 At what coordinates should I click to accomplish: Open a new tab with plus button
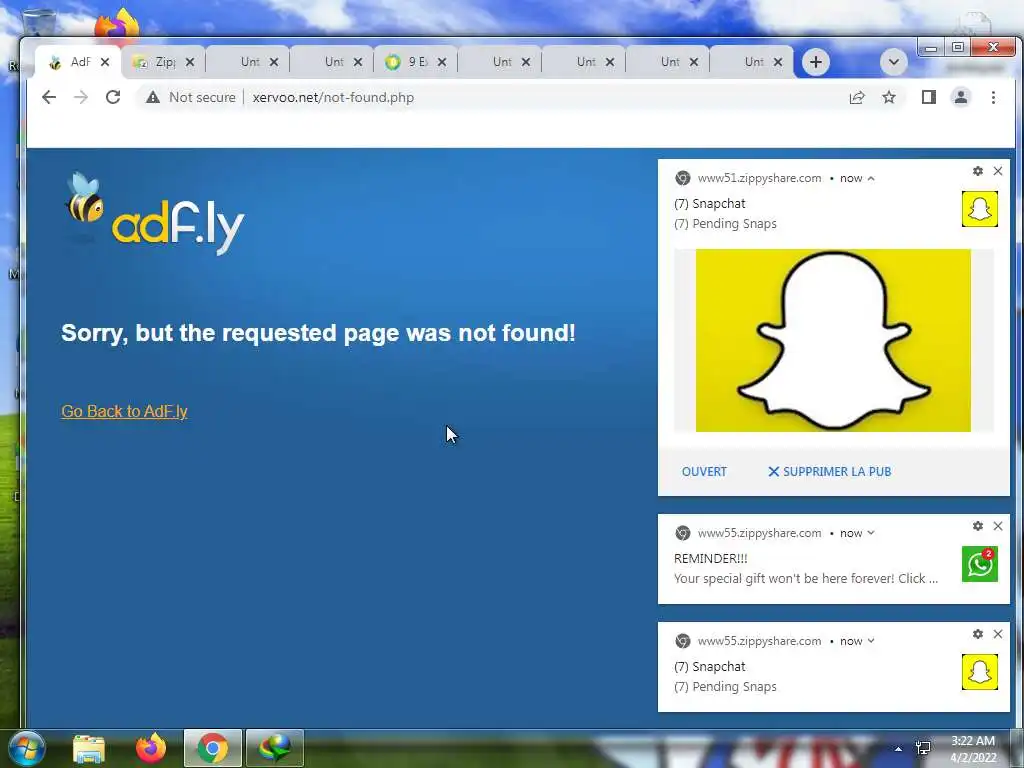pos(816,62)
